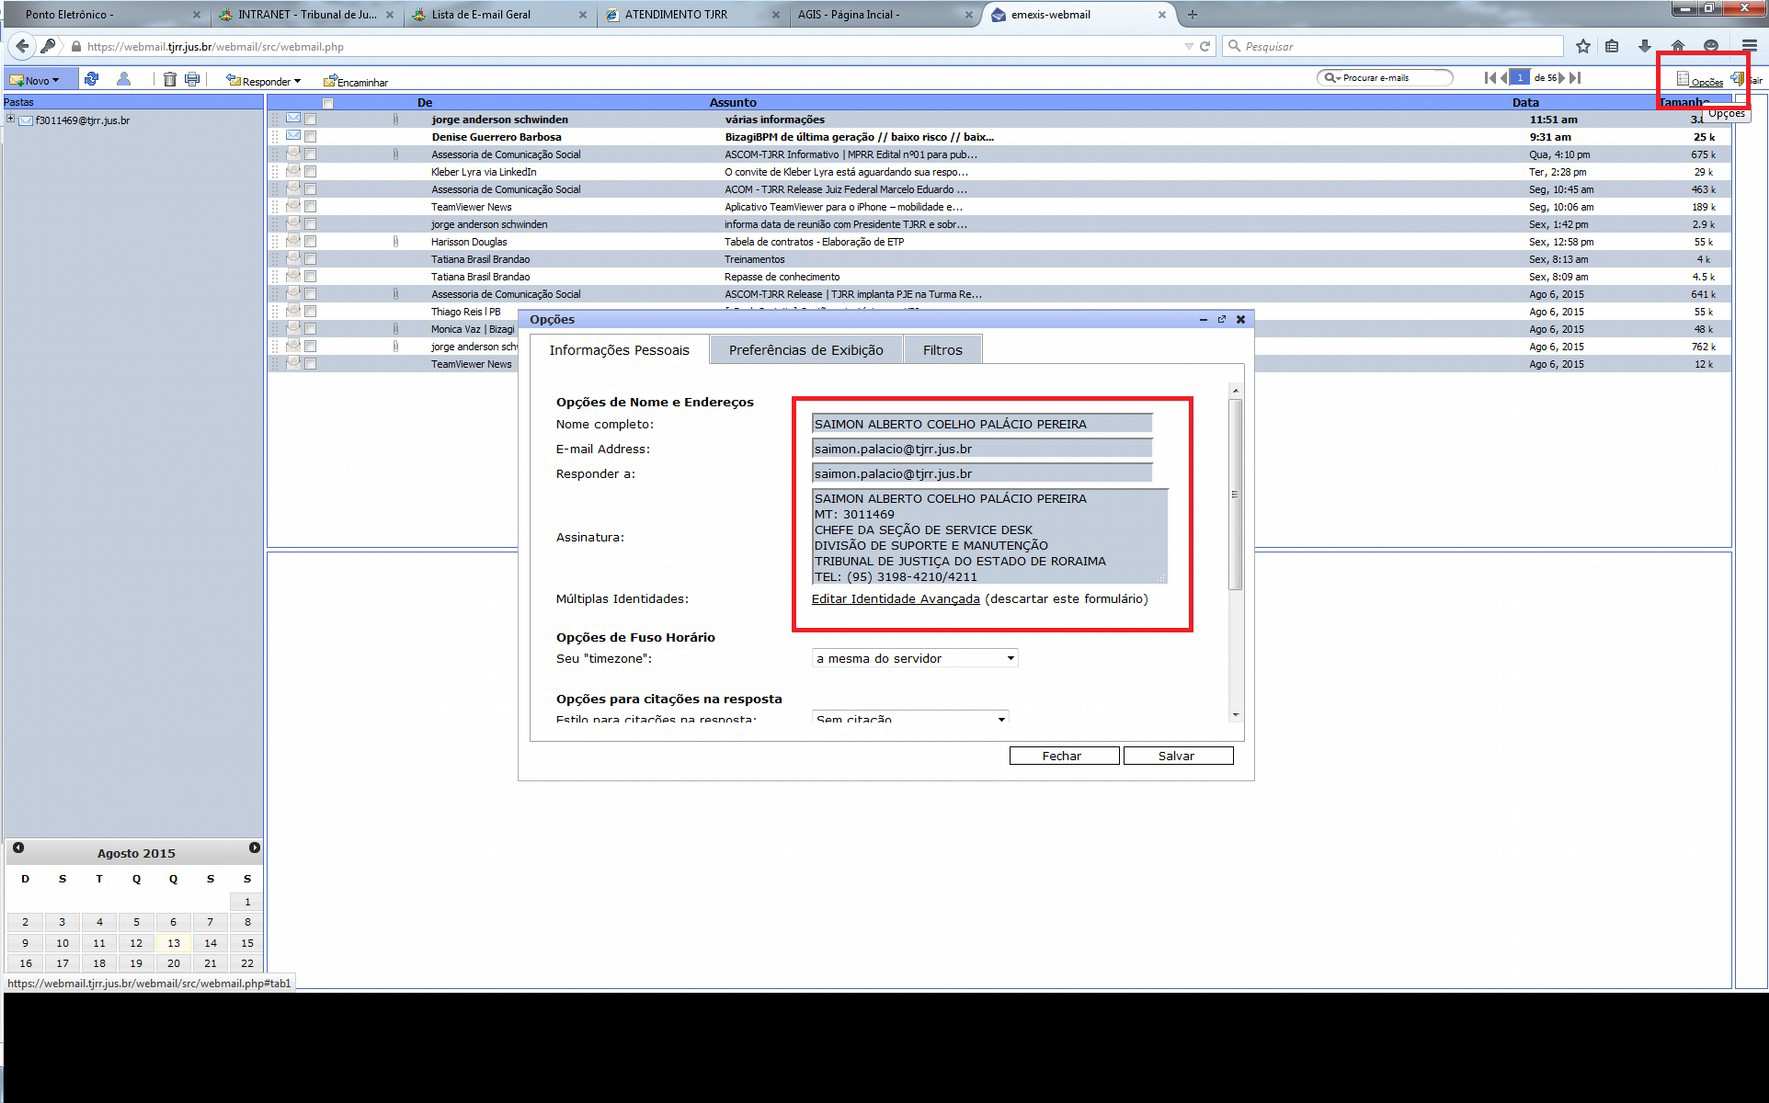Check the Harisson Douglas message
This screenshot has width=1769, height=1103.
(310, 242)
